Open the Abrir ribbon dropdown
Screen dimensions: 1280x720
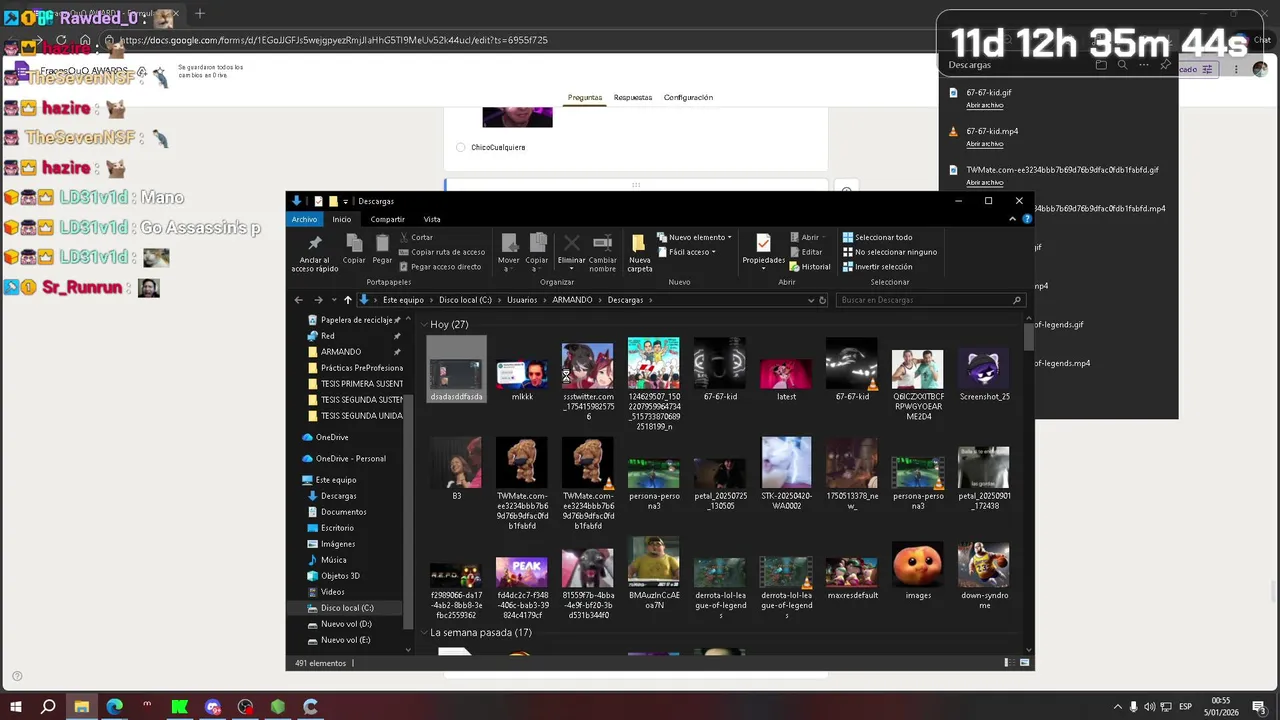[x=808, y=237]
